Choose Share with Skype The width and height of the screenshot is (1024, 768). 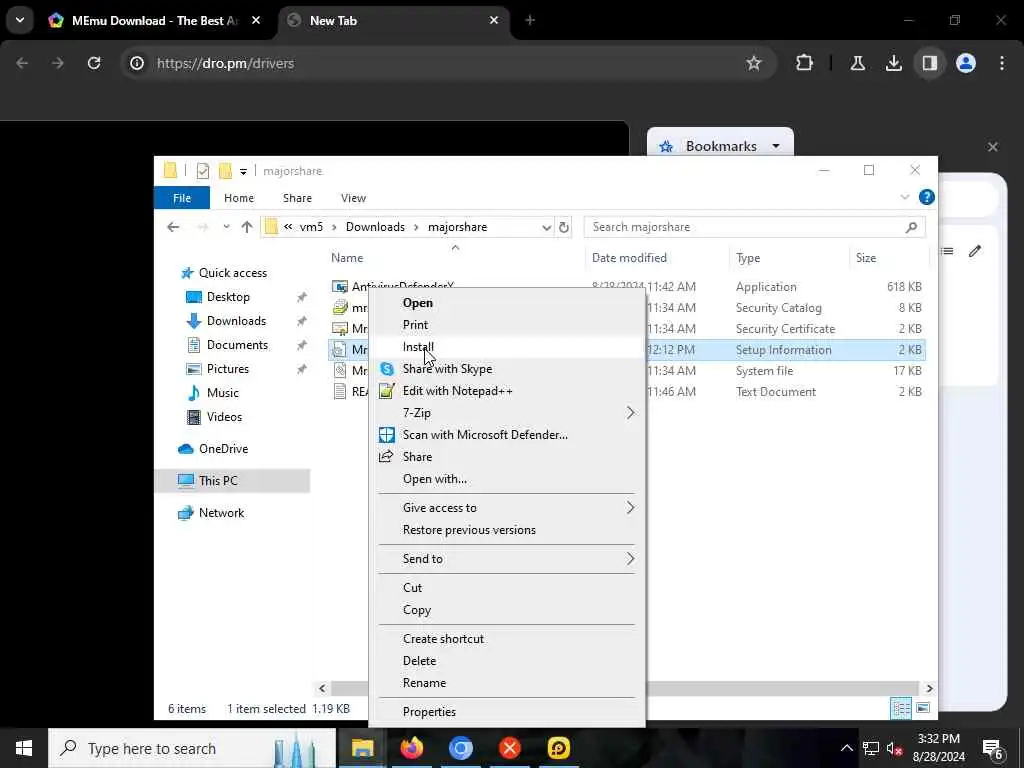tap(507, 368)
